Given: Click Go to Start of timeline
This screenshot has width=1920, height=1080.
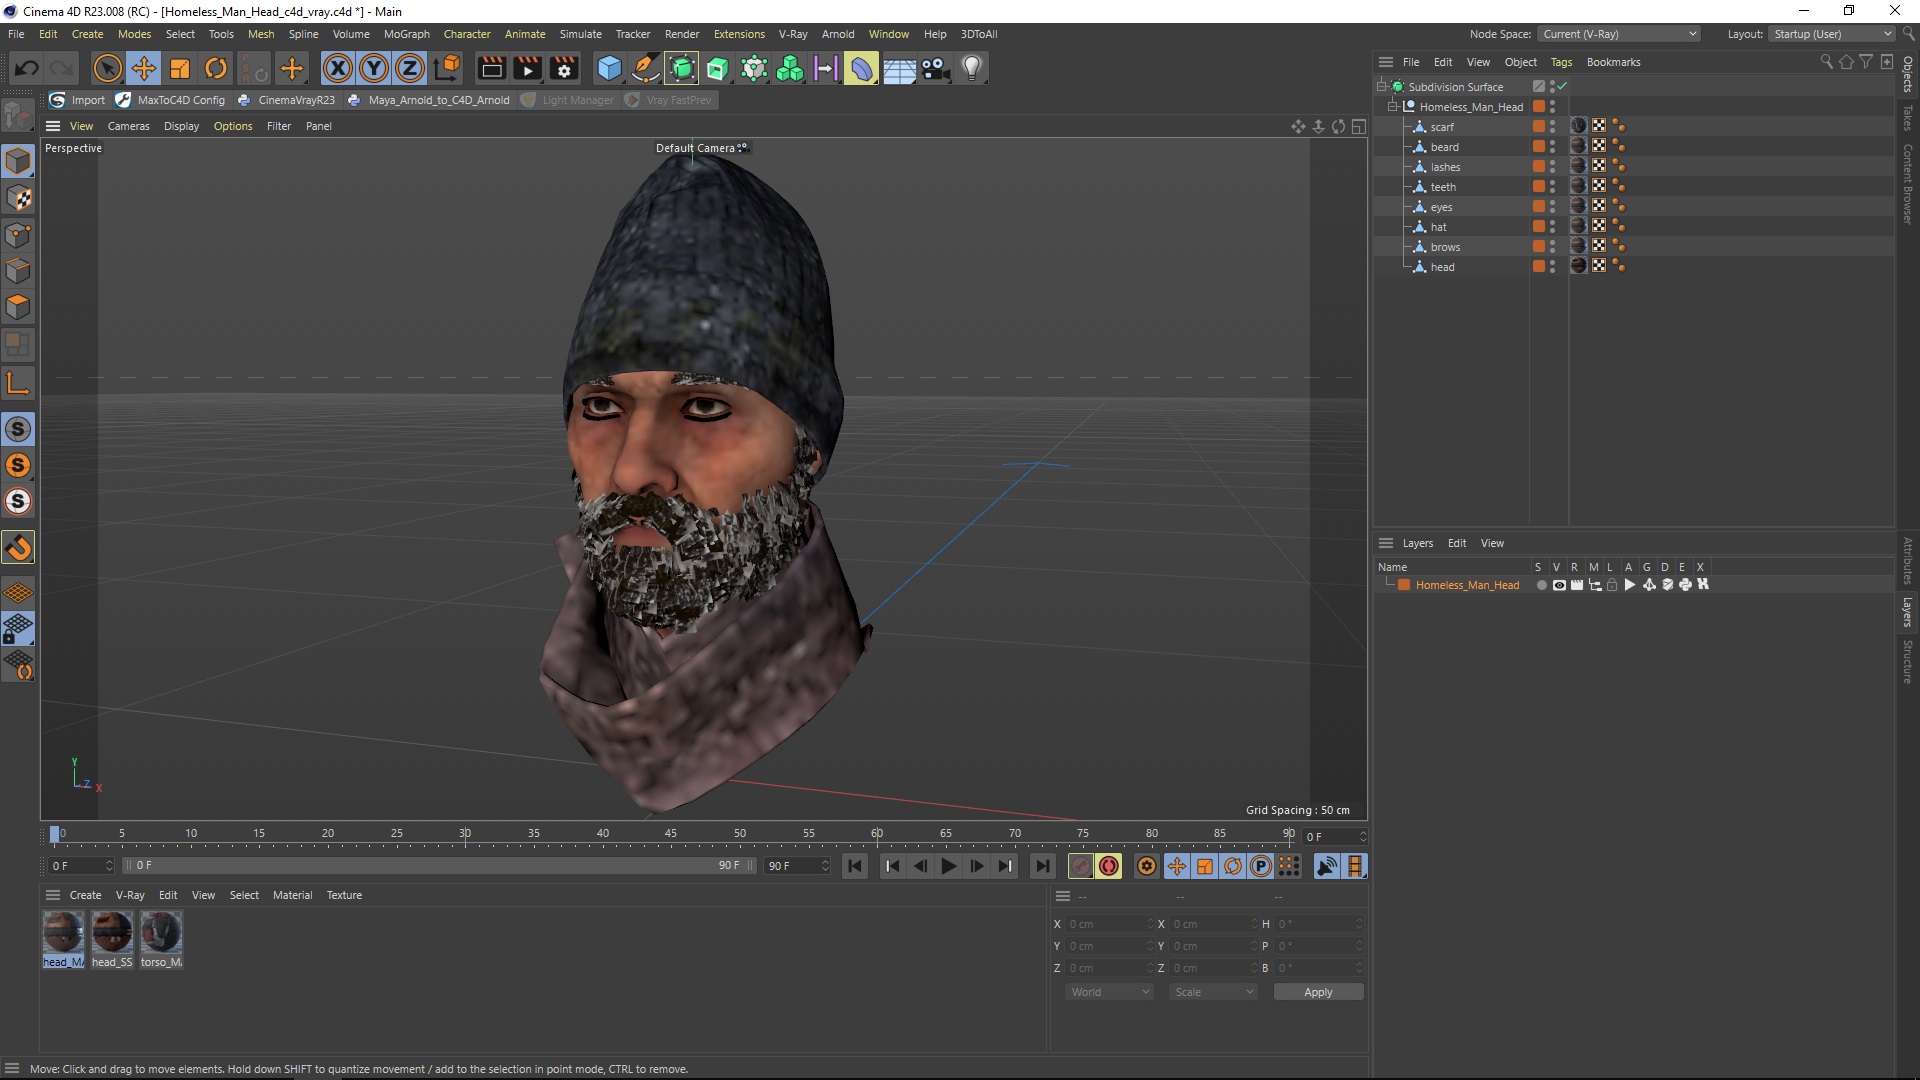Looking at the screenshot, I should (854, 866).
